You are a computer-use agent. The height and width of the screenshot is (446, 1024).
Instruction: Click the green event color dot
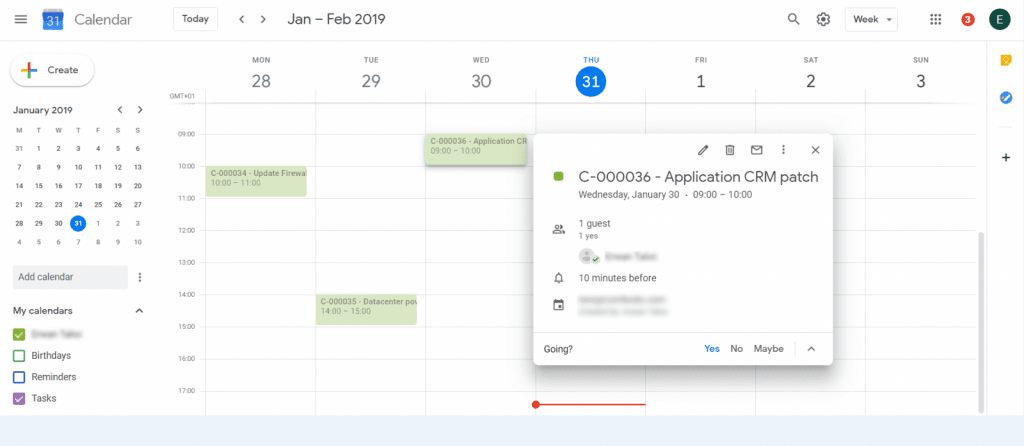559,177
